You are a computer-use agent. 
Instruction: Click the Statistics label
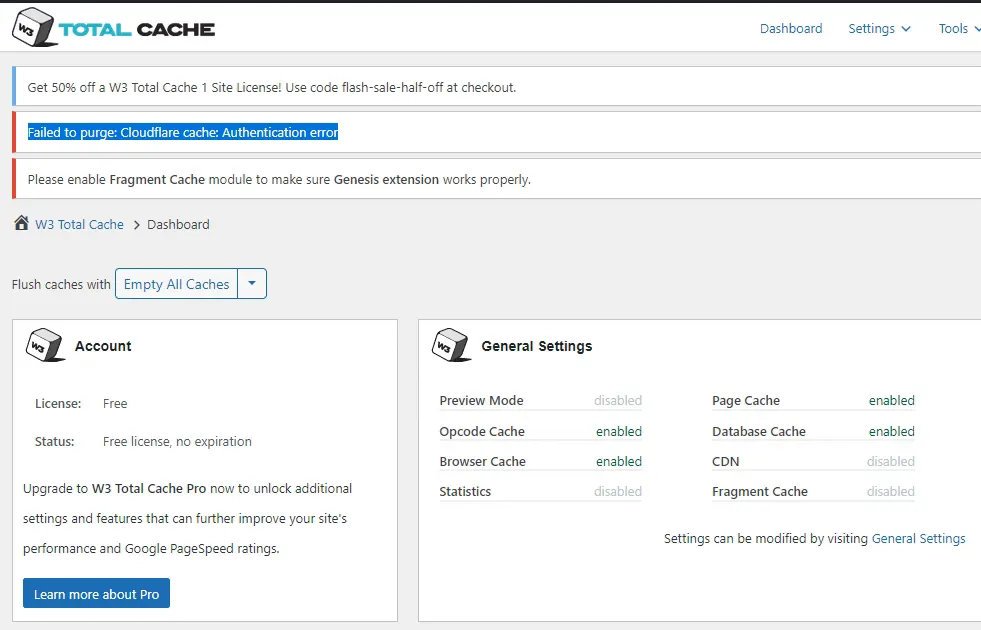(x=465, y=492)
